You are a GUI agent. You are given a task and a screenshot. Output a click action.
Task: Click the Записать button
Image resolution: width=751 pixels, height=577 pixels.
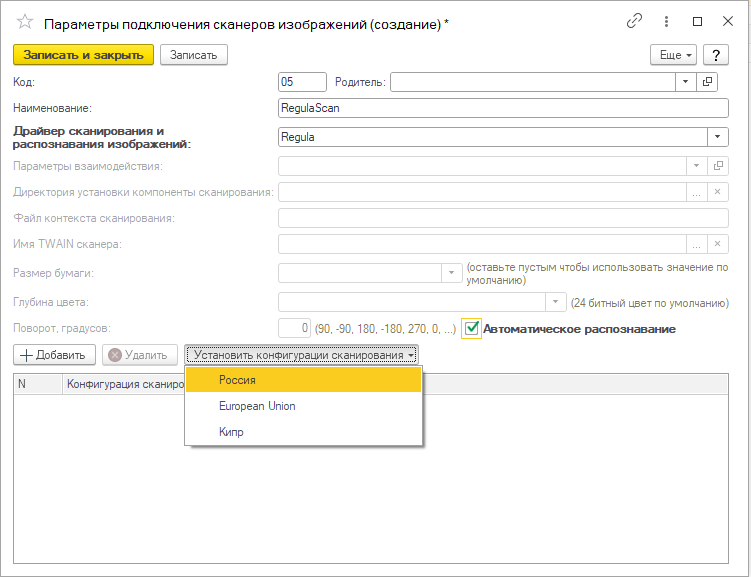tap(194, 55)
